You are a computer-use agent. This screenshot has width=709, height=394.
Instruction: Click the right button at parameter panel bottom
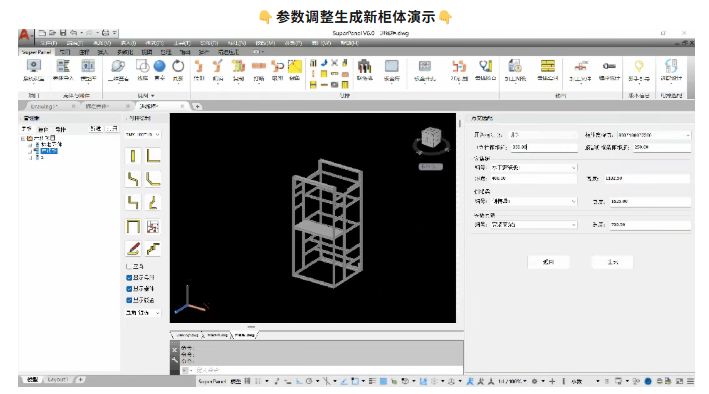click(x=612, y=262)
